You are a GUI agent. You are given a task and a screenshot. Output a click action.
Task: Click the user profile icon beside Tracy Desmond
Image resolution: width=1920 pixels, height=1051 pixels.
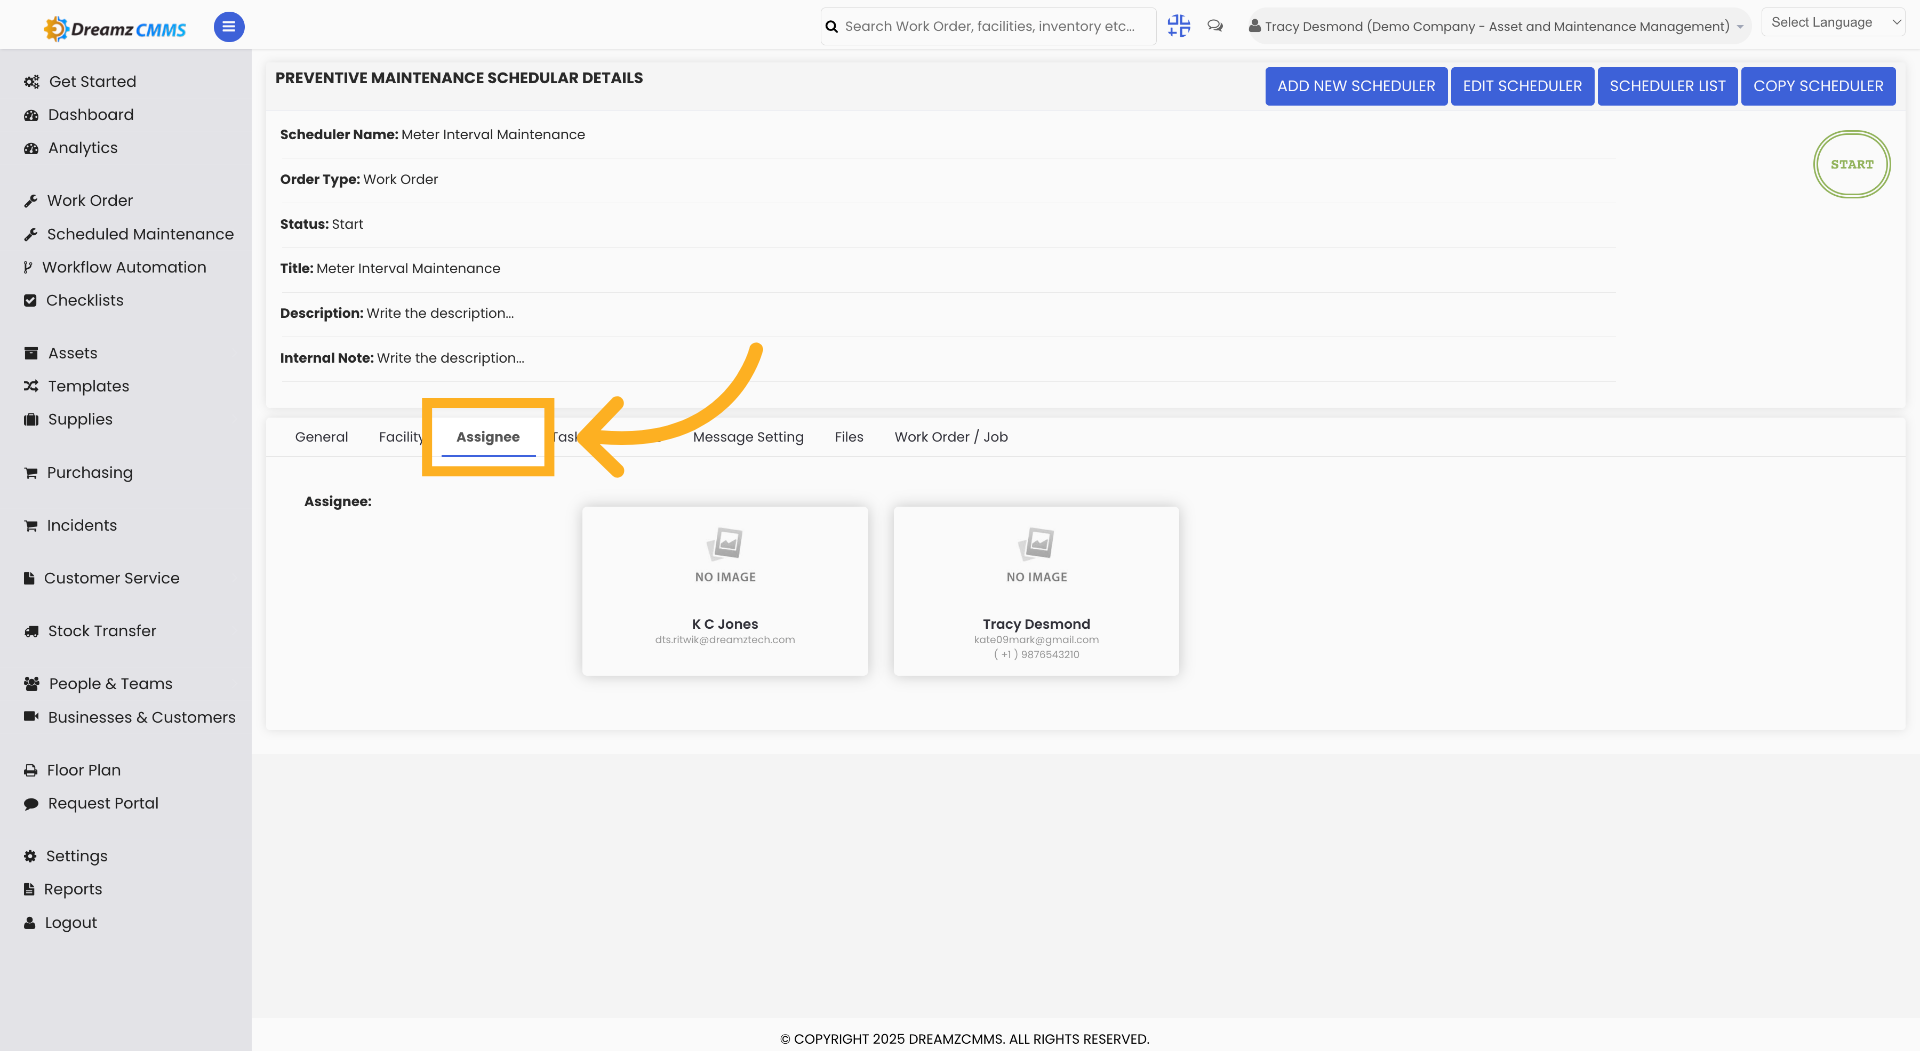(x=1254, y=26)
